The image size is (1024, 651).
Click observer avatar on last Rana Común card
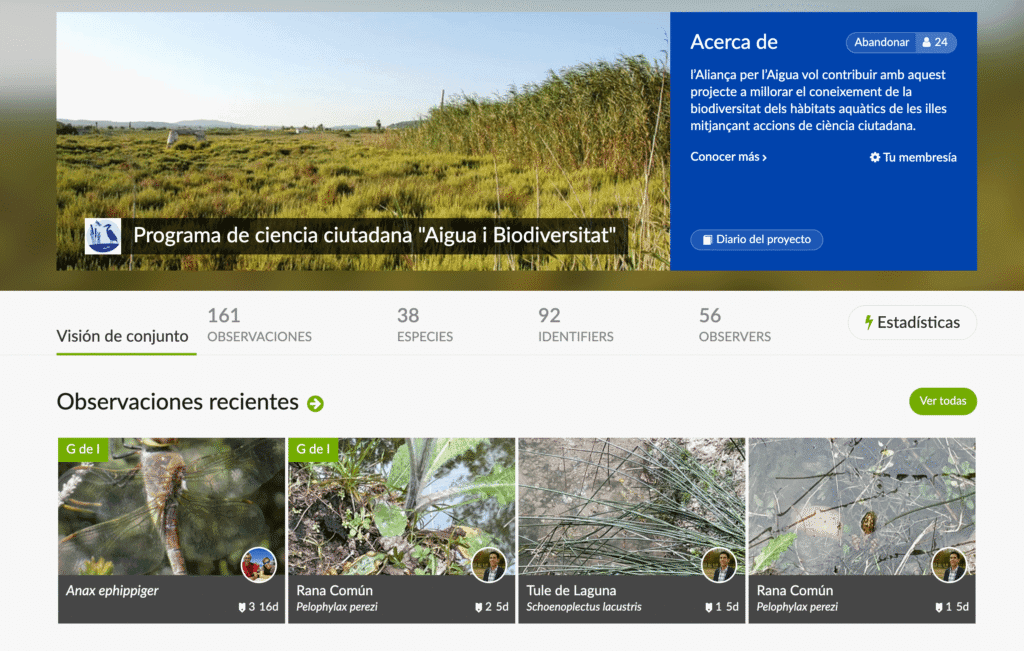(949, 565)
